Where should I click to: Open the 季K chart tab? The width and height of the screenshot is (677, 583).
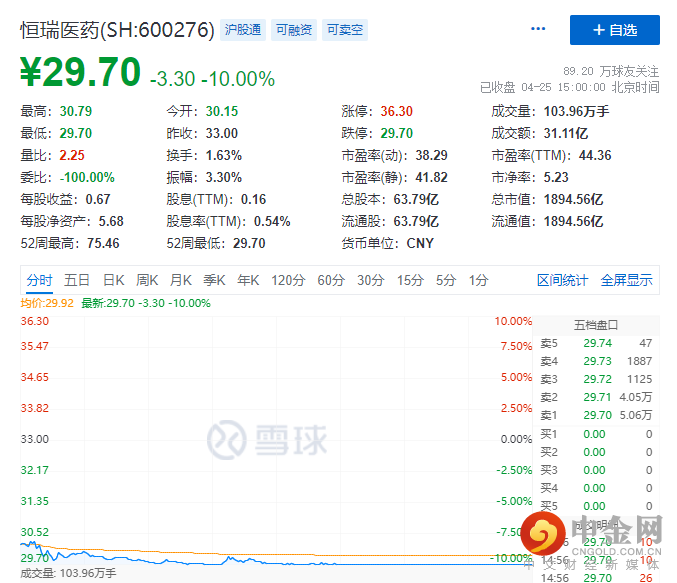(x=214, y=280)
